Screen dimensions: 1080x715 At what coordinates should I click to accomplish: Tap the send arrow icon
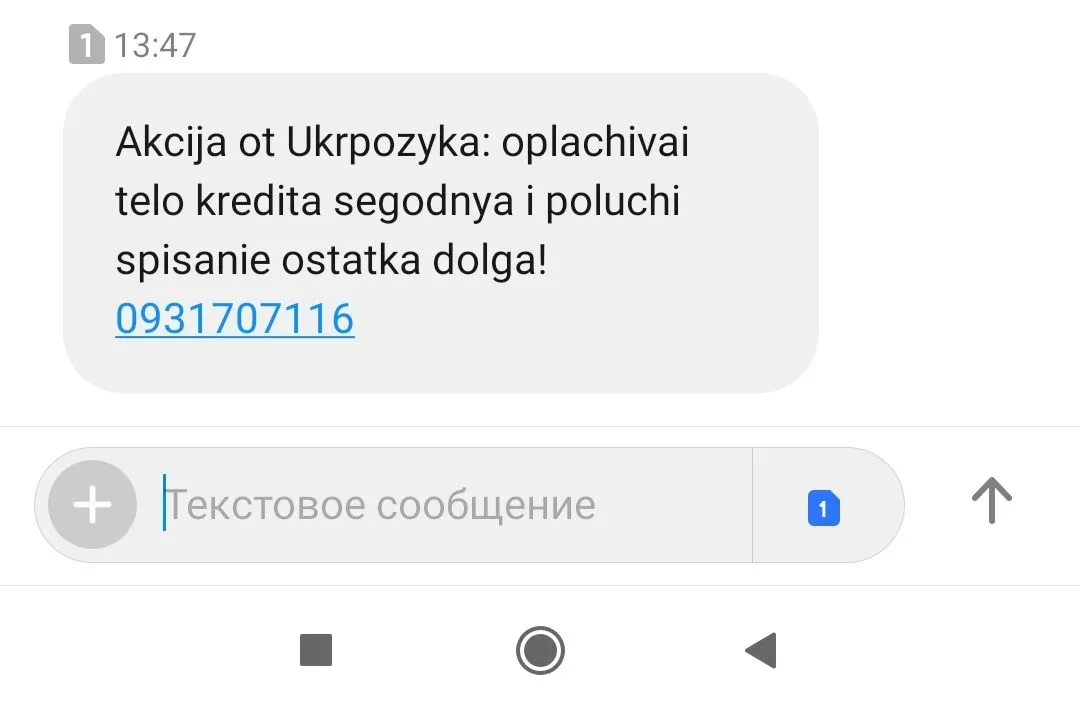pos(992,501)
